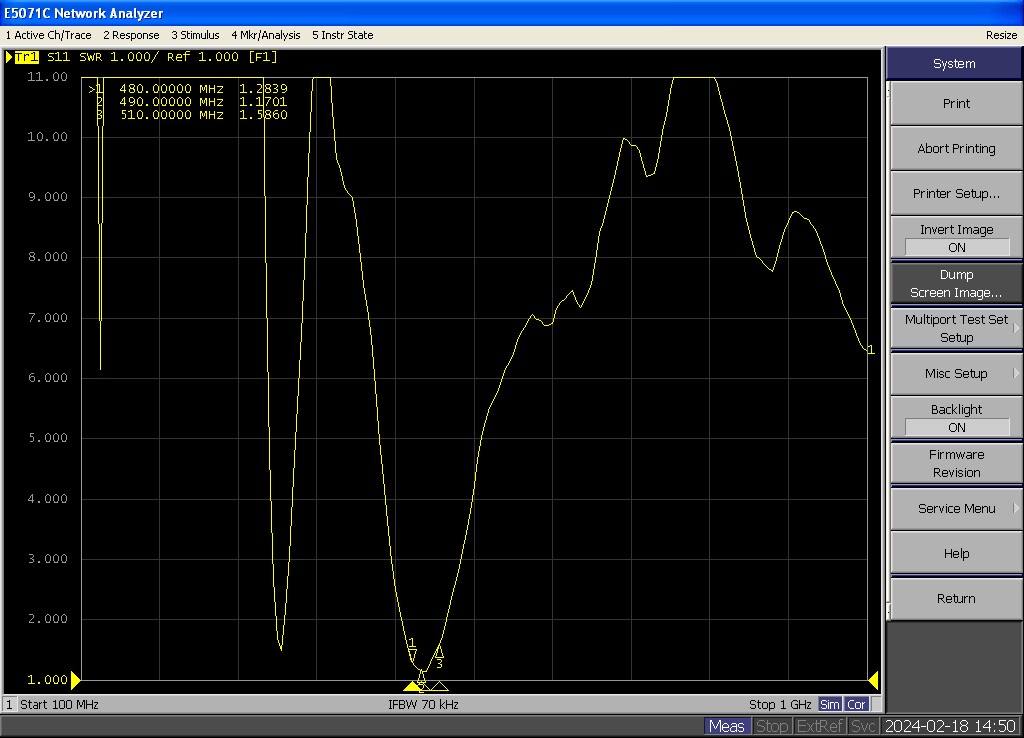
Task: Click the Stop status indicator
Action: 772,726
